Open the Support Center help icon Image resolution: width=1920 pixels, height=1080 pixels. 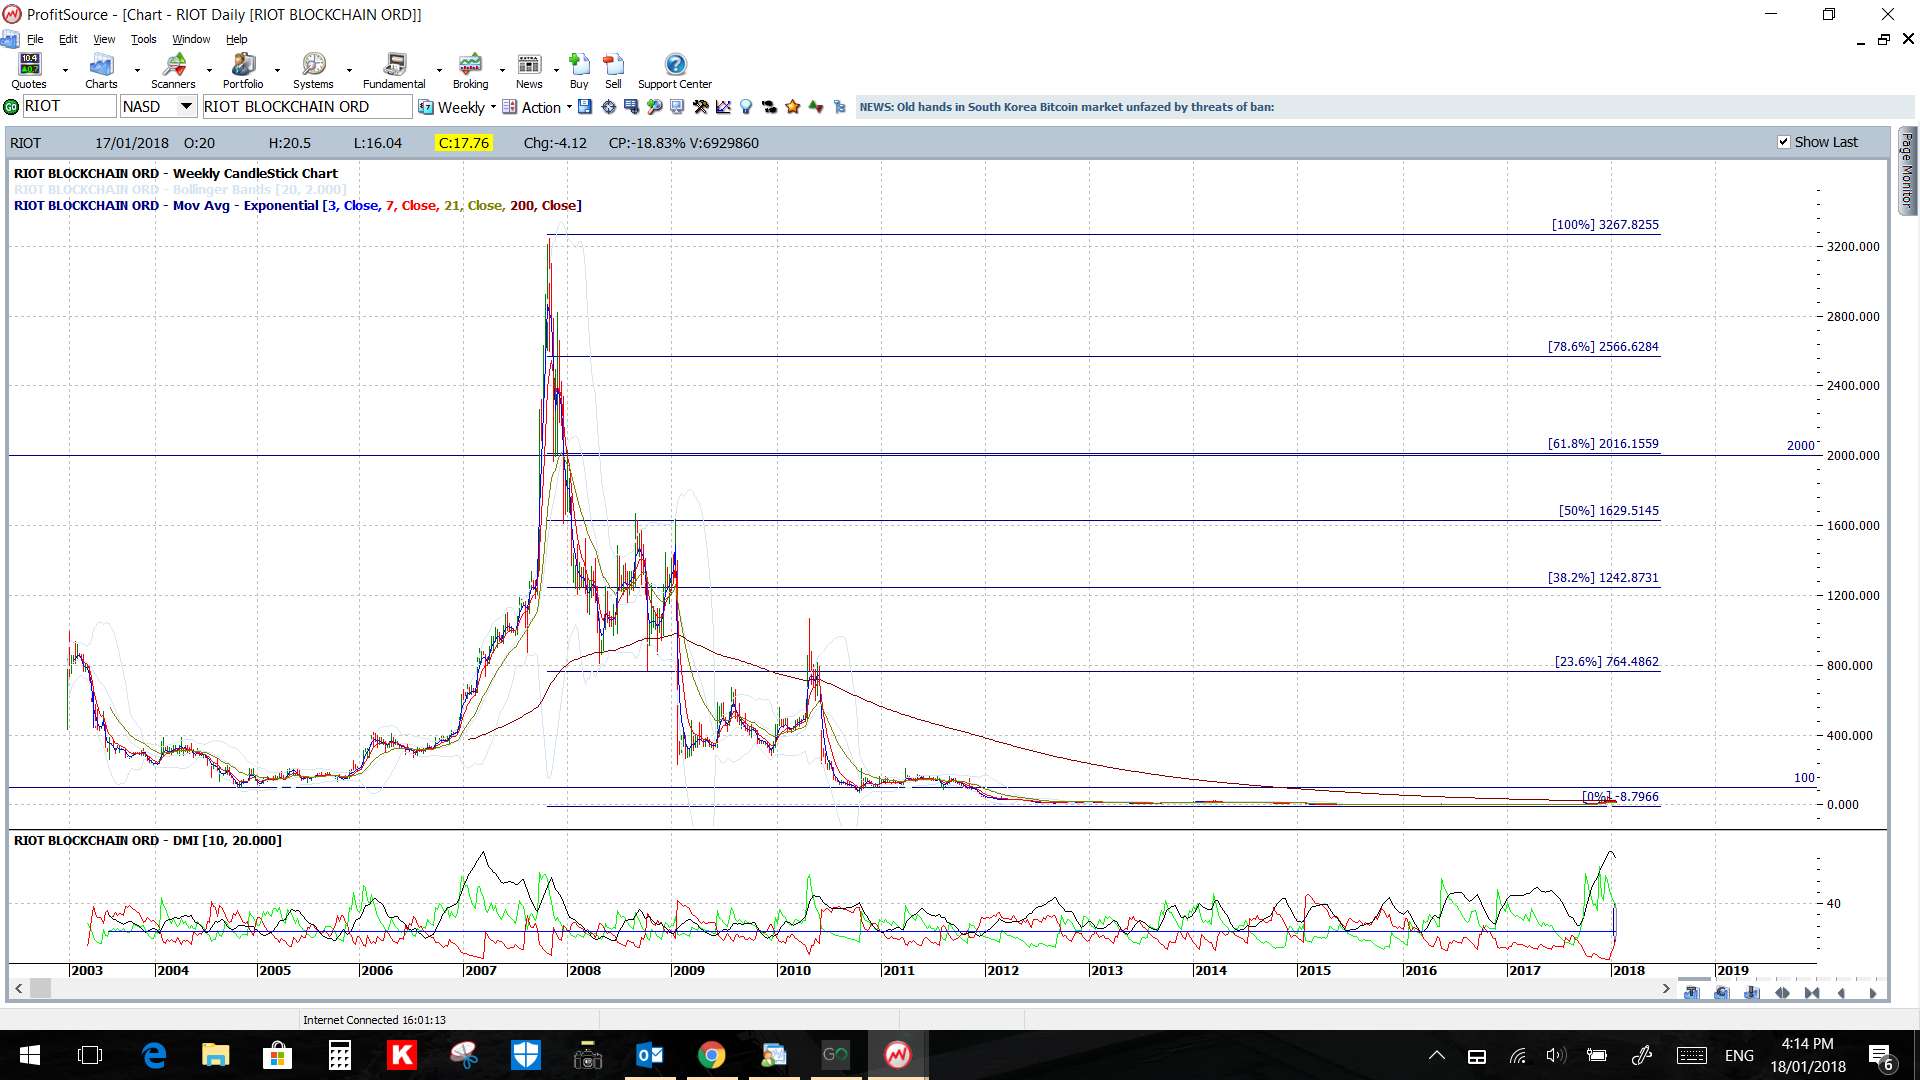pyautogui.click(x=675, y=71)
